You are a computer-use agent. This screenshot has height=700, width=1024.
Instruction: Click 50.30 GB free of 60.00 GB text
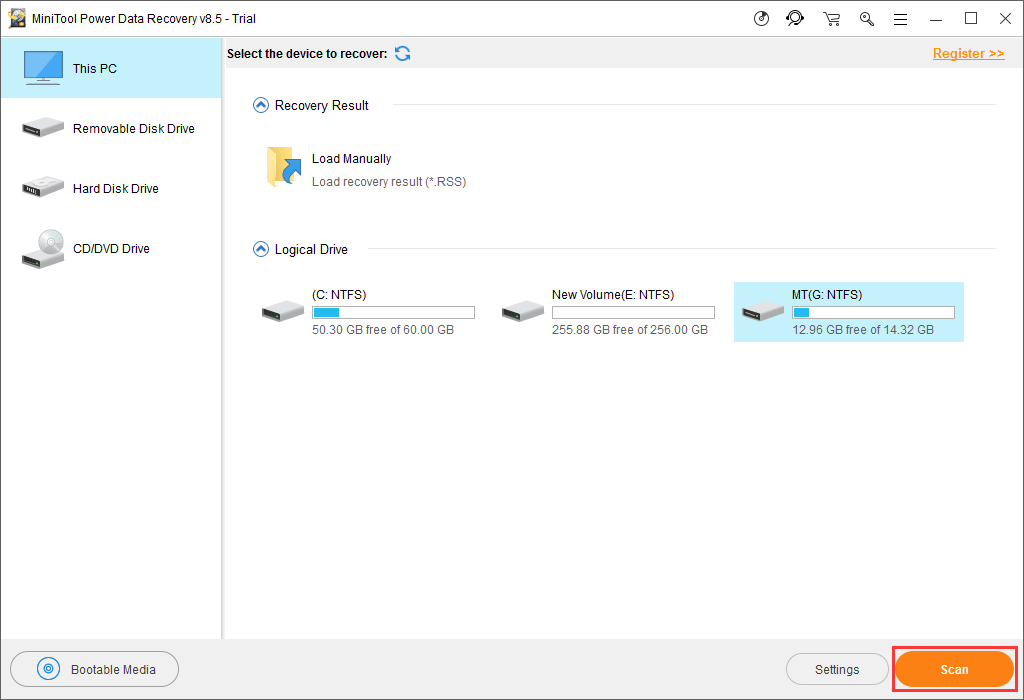tap(383, 330)
